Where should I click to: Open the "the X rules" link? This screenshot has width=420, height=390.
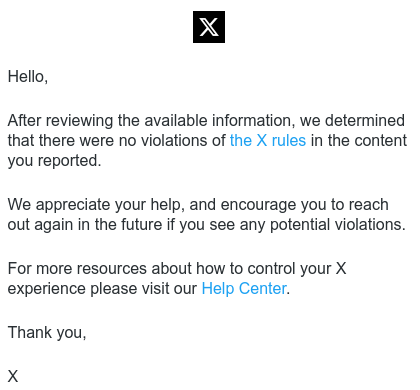click(268, 141)
